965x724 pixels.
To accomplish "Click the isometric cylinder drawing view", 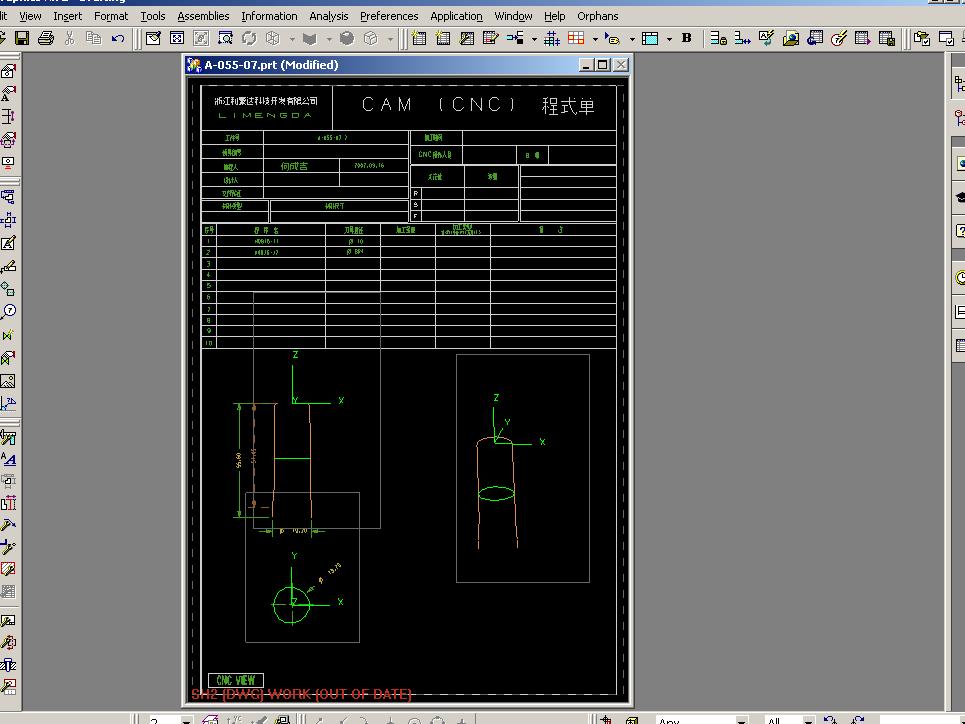I will (523, 468).
